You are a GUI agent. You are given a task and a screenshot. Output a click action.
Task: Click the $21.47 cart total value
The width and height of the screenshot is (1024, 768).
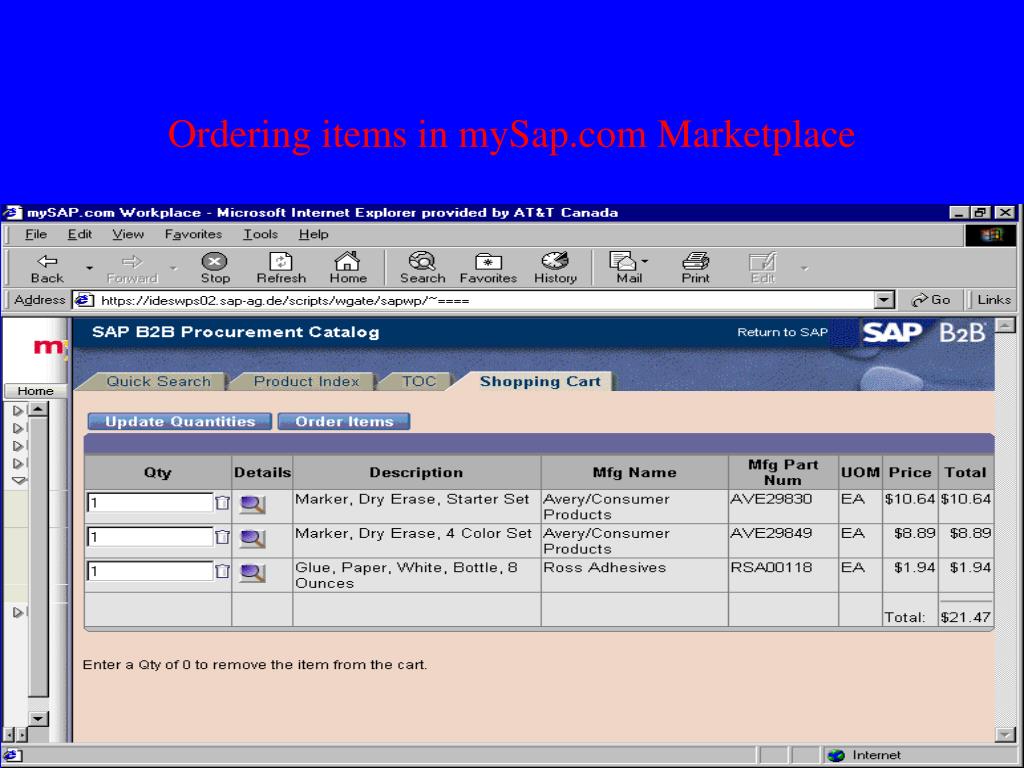965,617
